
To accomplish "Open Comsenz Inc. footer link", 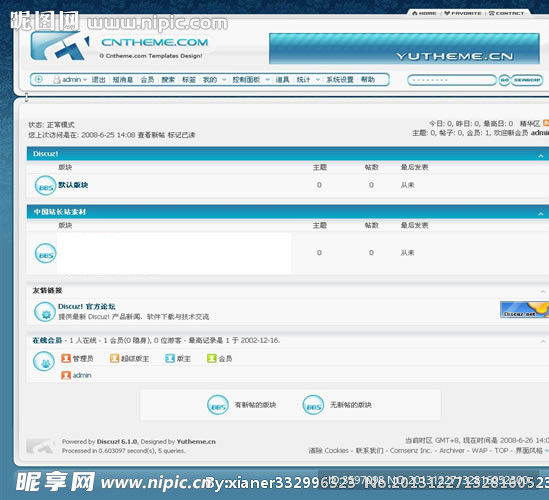I will point(411,451).
